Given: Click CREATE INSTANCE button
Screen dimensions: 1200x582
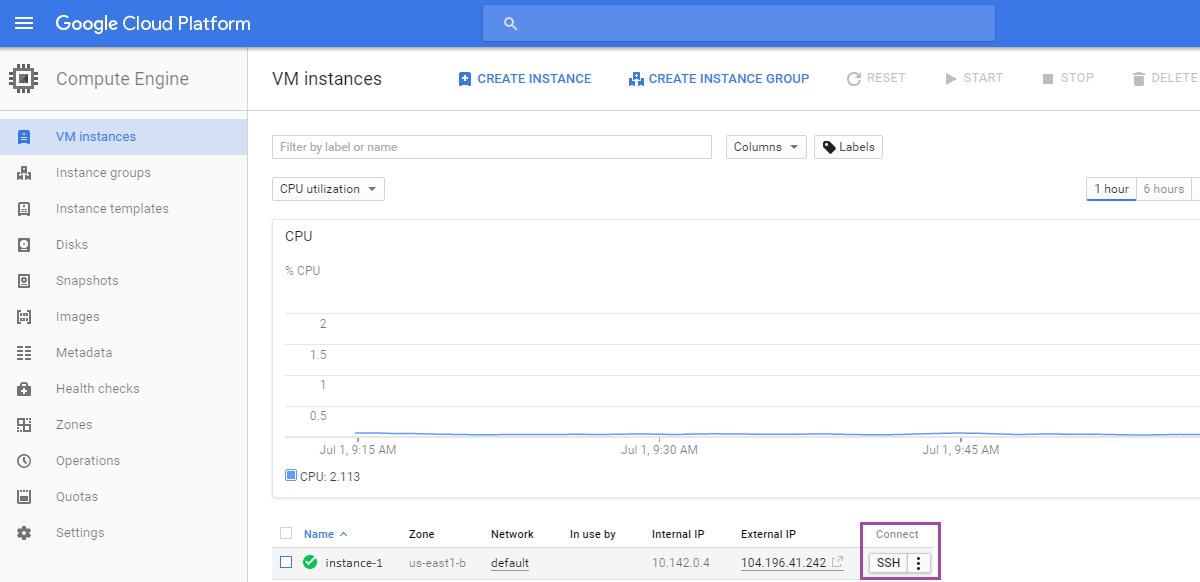Looking at the screenshot, I should [525, 79].
